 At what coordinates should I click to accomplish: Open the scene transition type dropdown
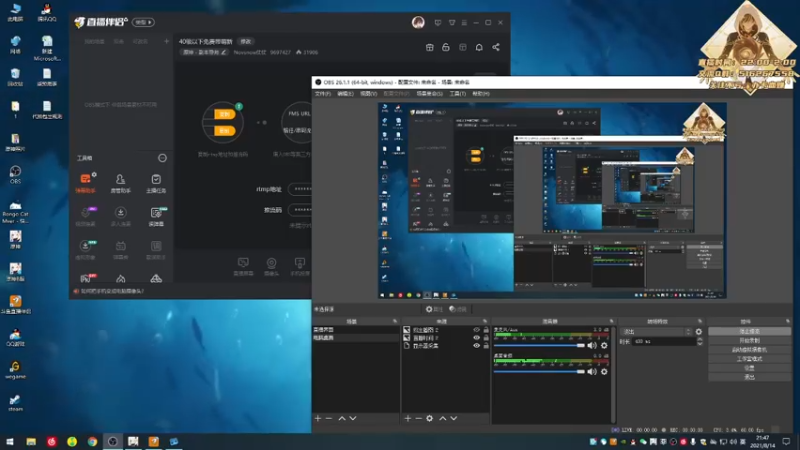coord(656,332)
